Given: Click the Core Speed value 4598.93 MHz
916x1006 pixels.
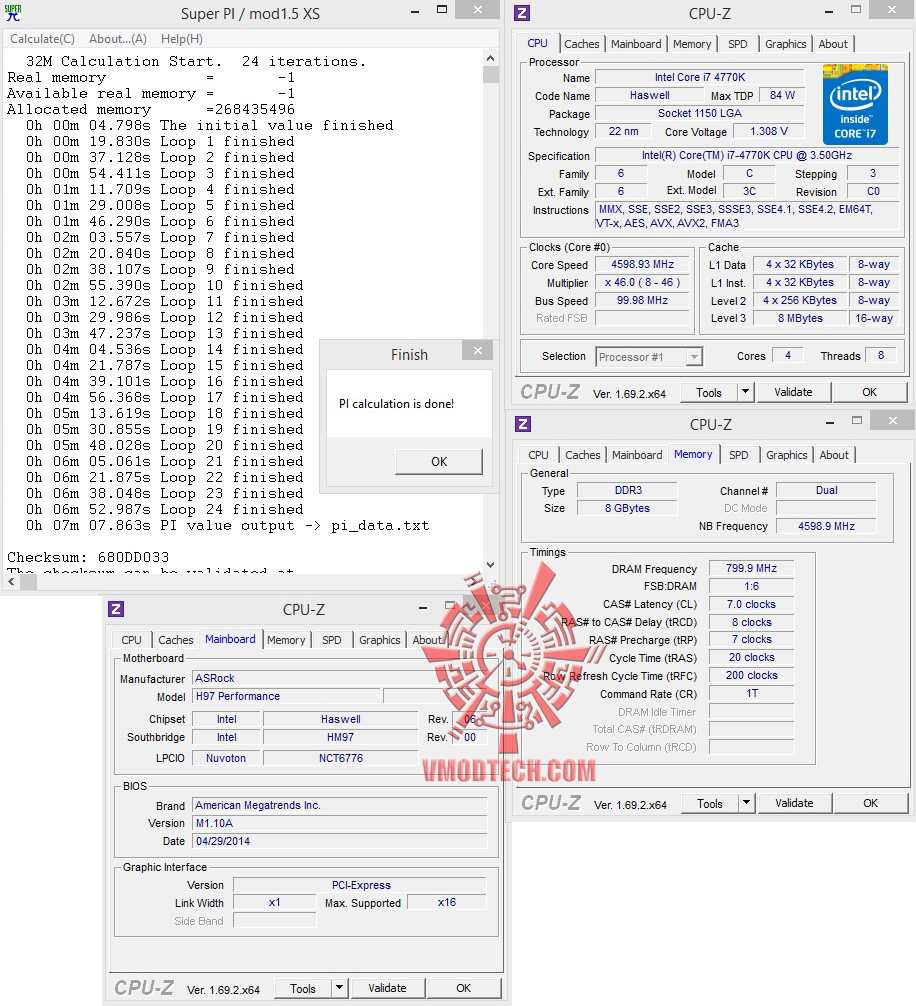Looking at the screenshot, I should 642,265.
